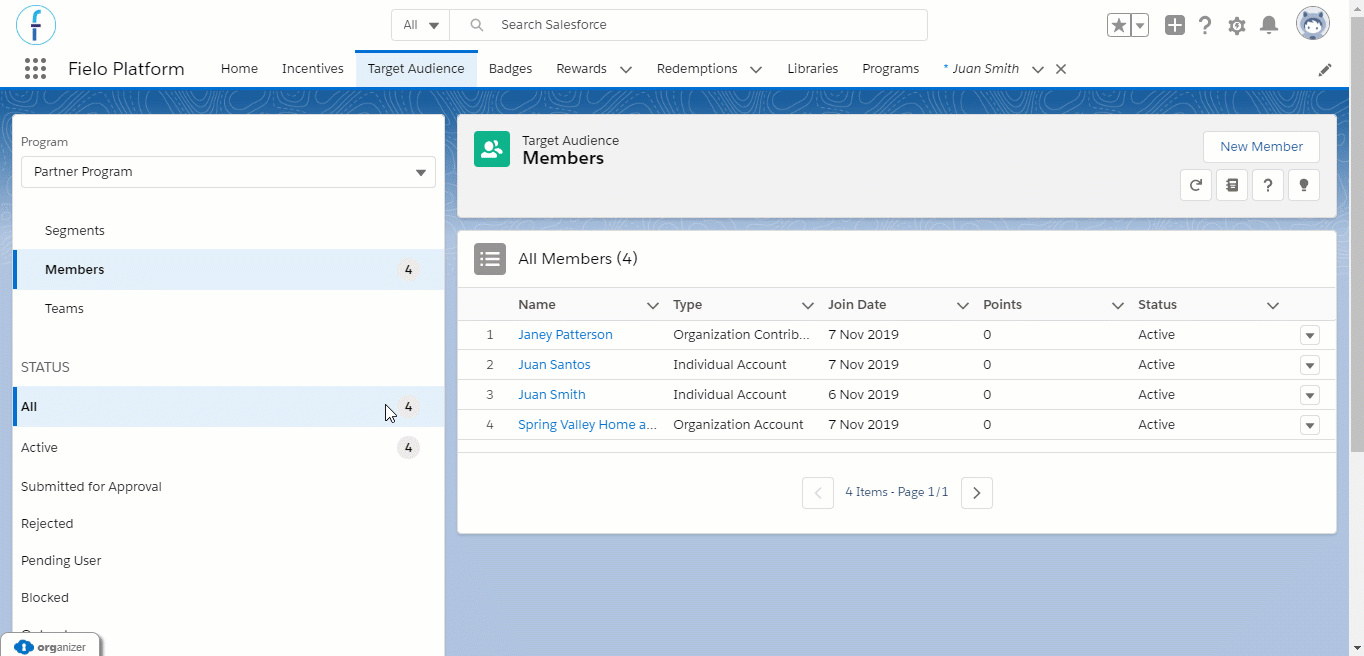Focus the Search Salesforce field
Image resolution: width=1364 pixels, height=656 pixels.
pos(689,25)
